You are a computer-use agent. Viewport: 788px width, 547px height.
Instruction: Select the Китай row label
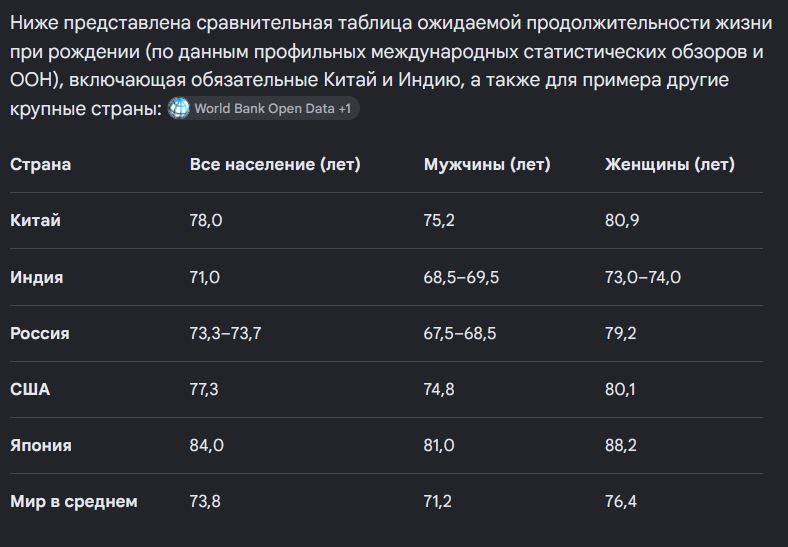click(35, 220)
